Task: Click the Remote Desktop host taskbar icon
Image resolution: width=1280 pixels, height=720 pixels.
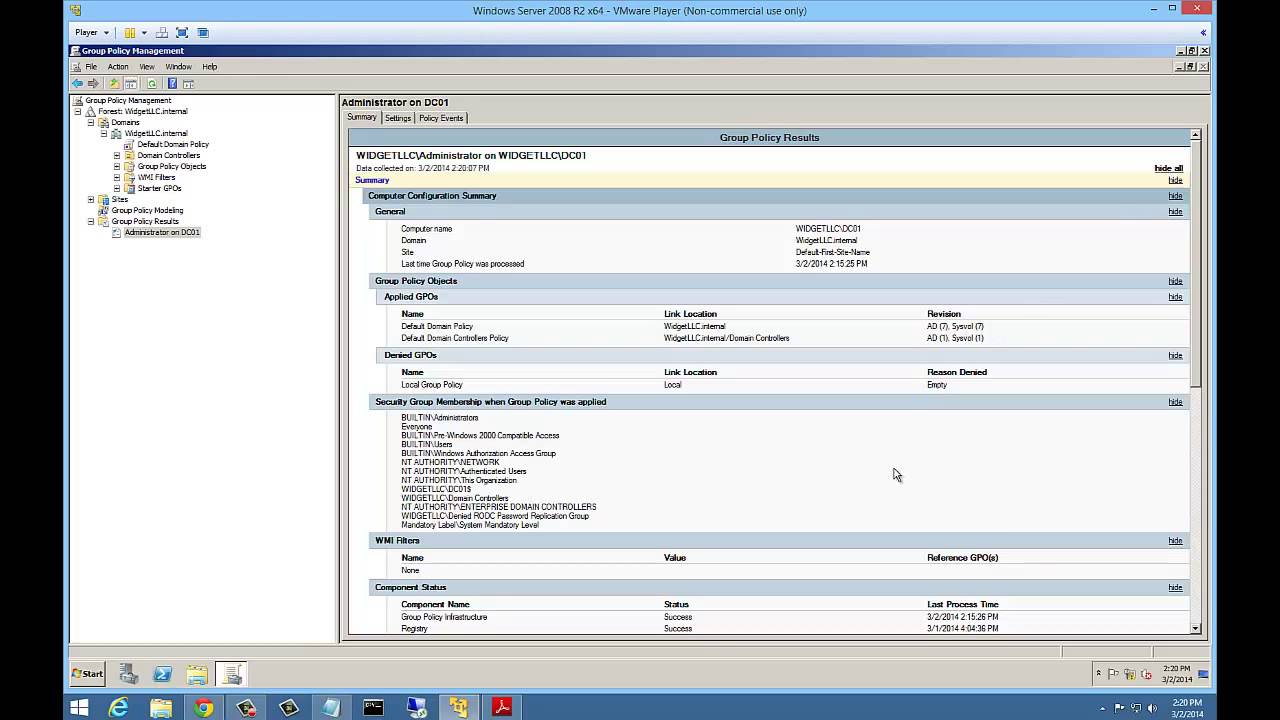Action: point(416,708)
